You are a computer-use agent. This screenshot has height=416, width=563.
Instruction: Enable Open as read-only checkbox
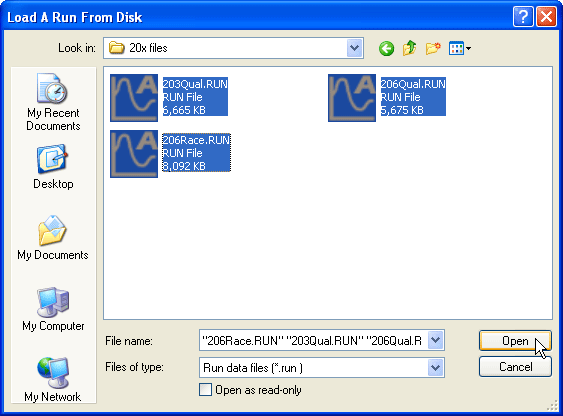coord(205,390)
